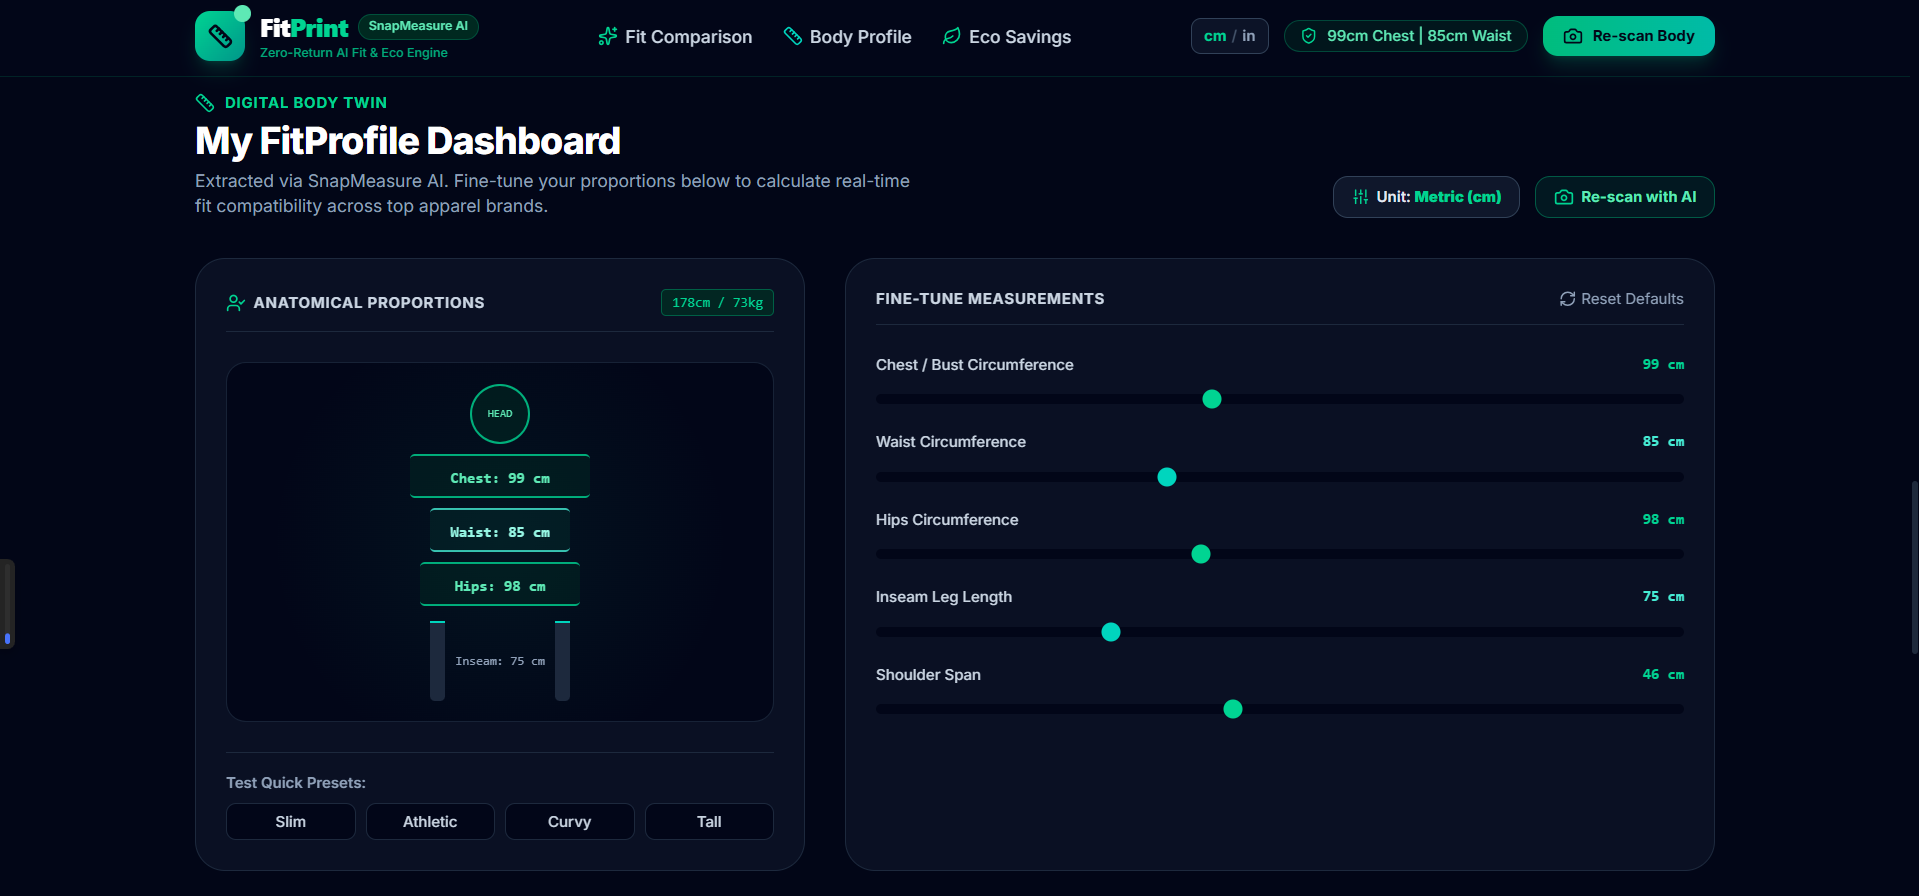The image size is (1919, 896).
Task: Click the refresh icon beside Reset Defaults
Action: pyautogui.click(x=1567, y=299)
